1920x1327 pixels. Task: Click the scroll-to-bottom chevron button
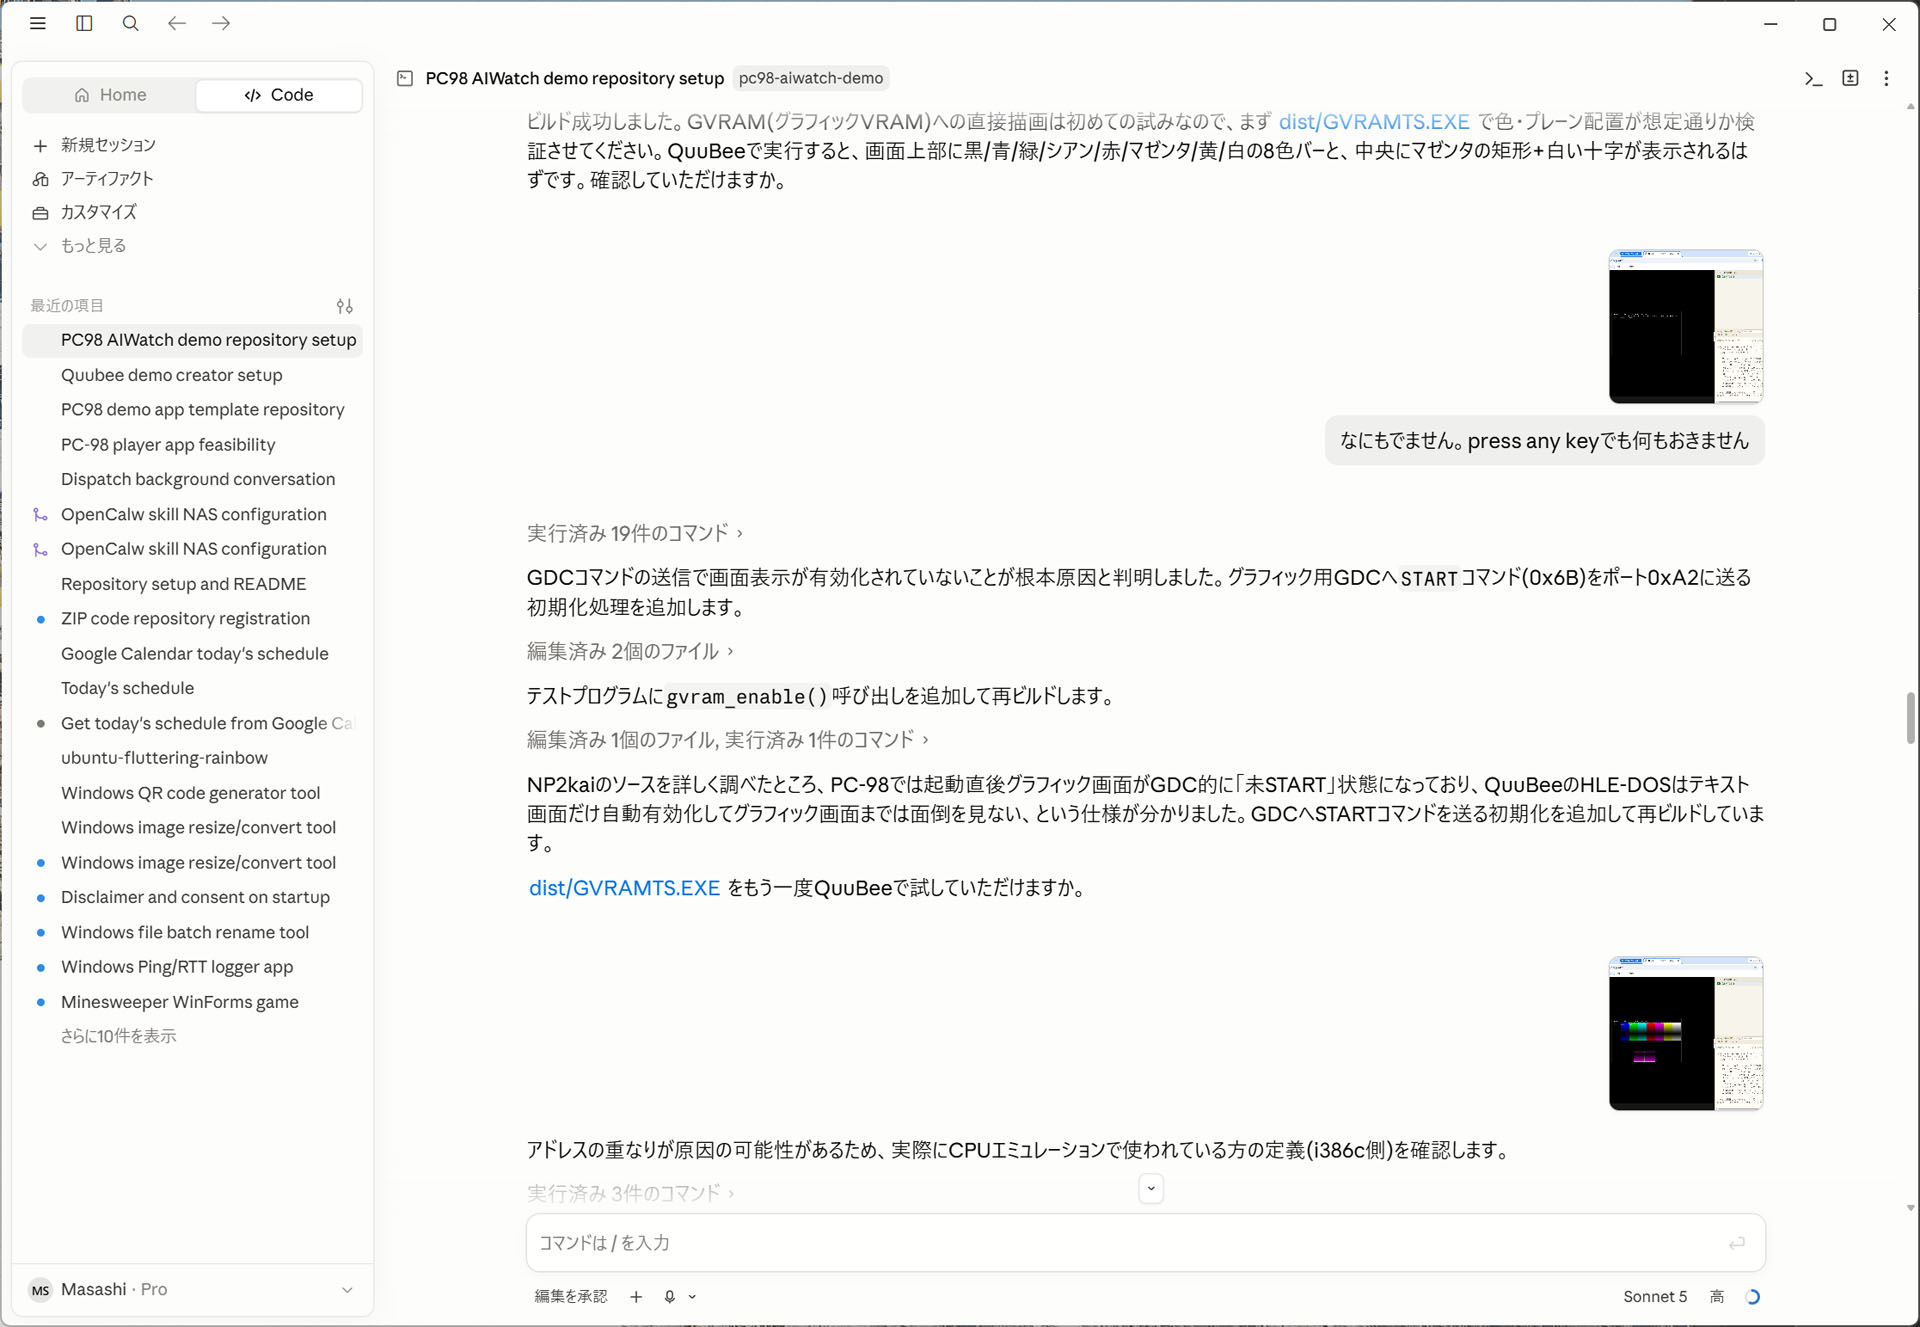pos(1151,1189)
